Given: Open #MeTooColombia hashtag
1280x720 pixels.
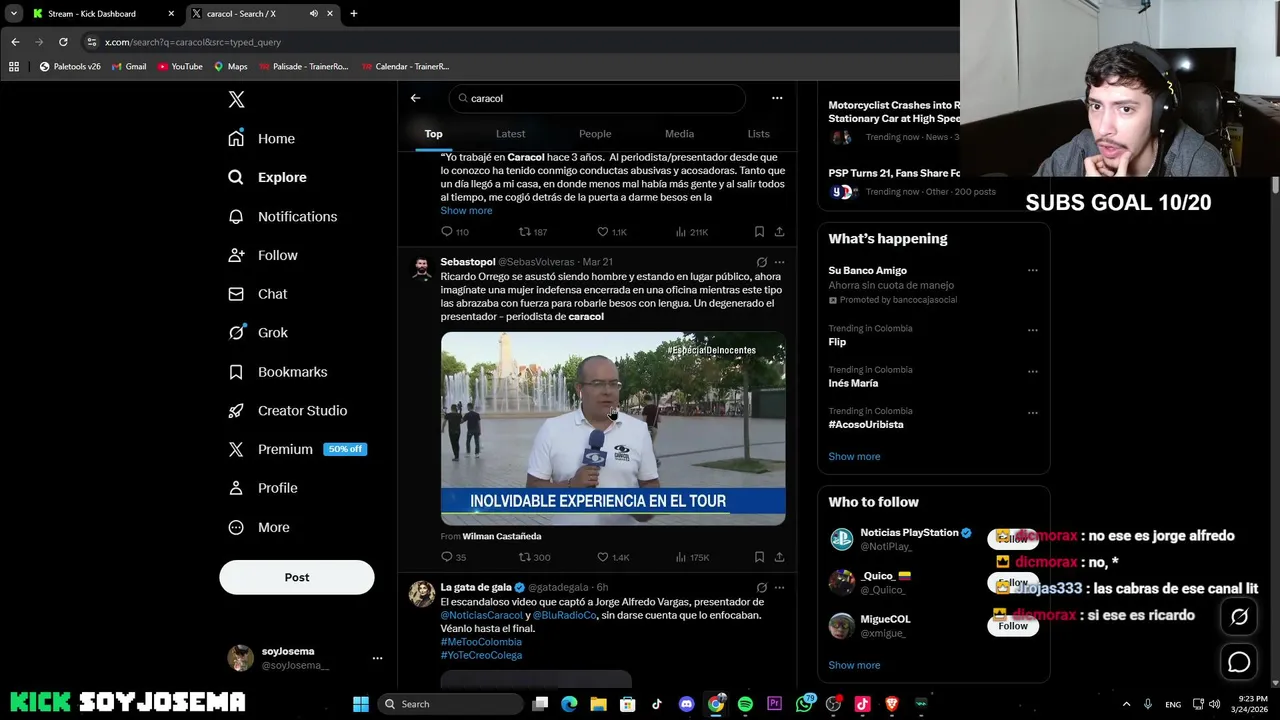Looking at the screenshot, I should click(x=481, y=642).
